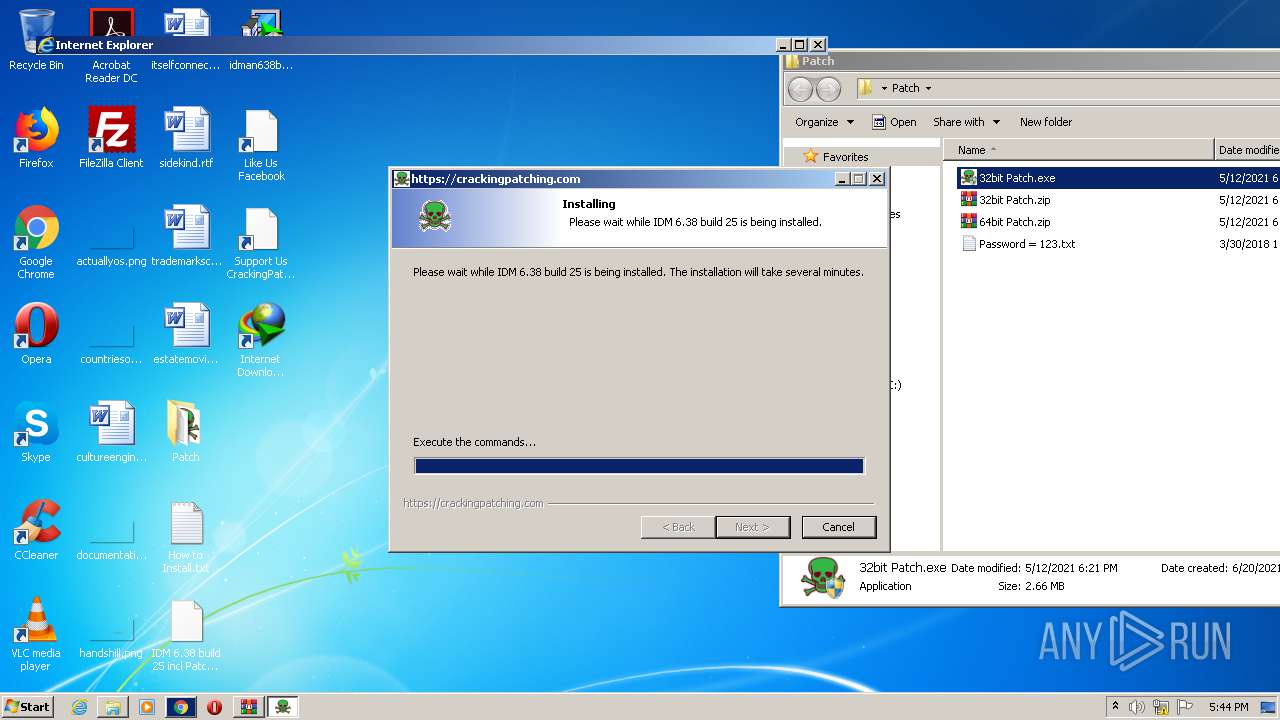
Task: Open the Start menu
Action: (28, 707)
